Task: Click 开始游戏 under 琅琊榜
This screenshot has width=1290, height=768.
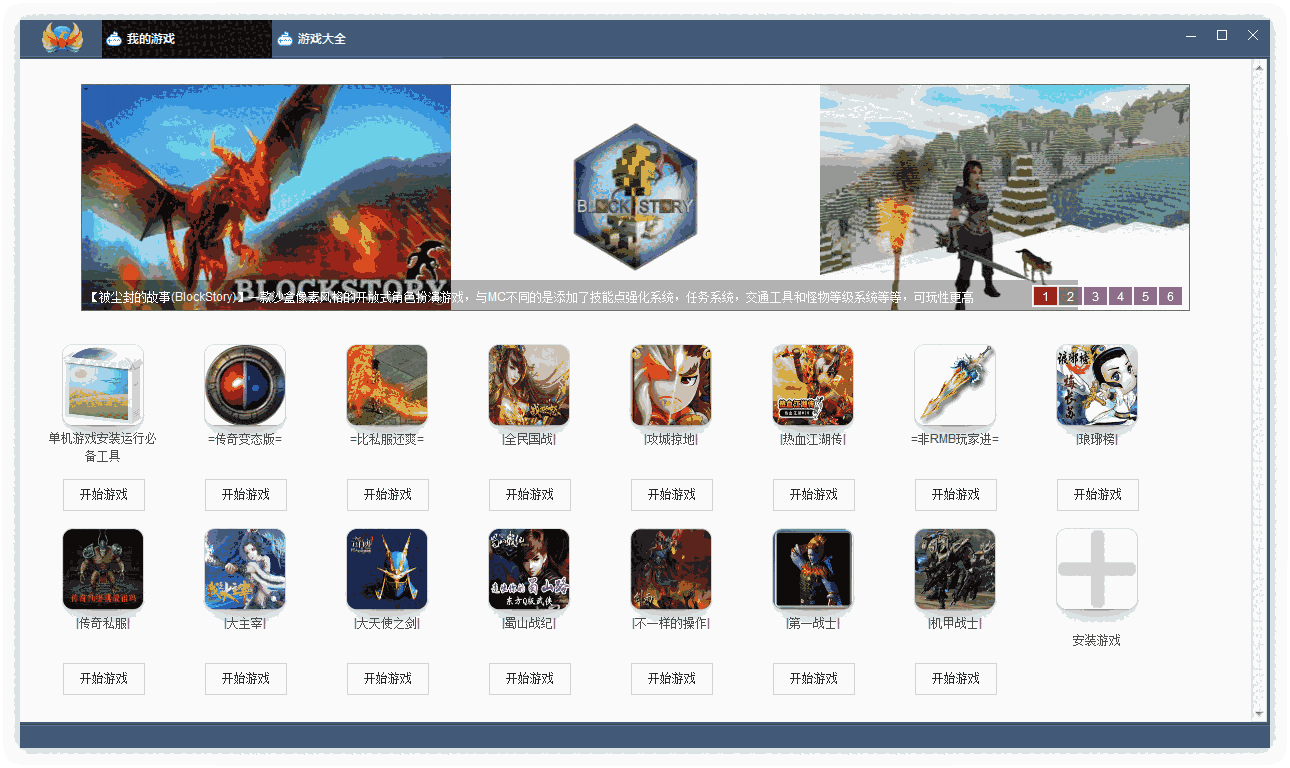Action: pyautogui.click(x=1098, y=495)
